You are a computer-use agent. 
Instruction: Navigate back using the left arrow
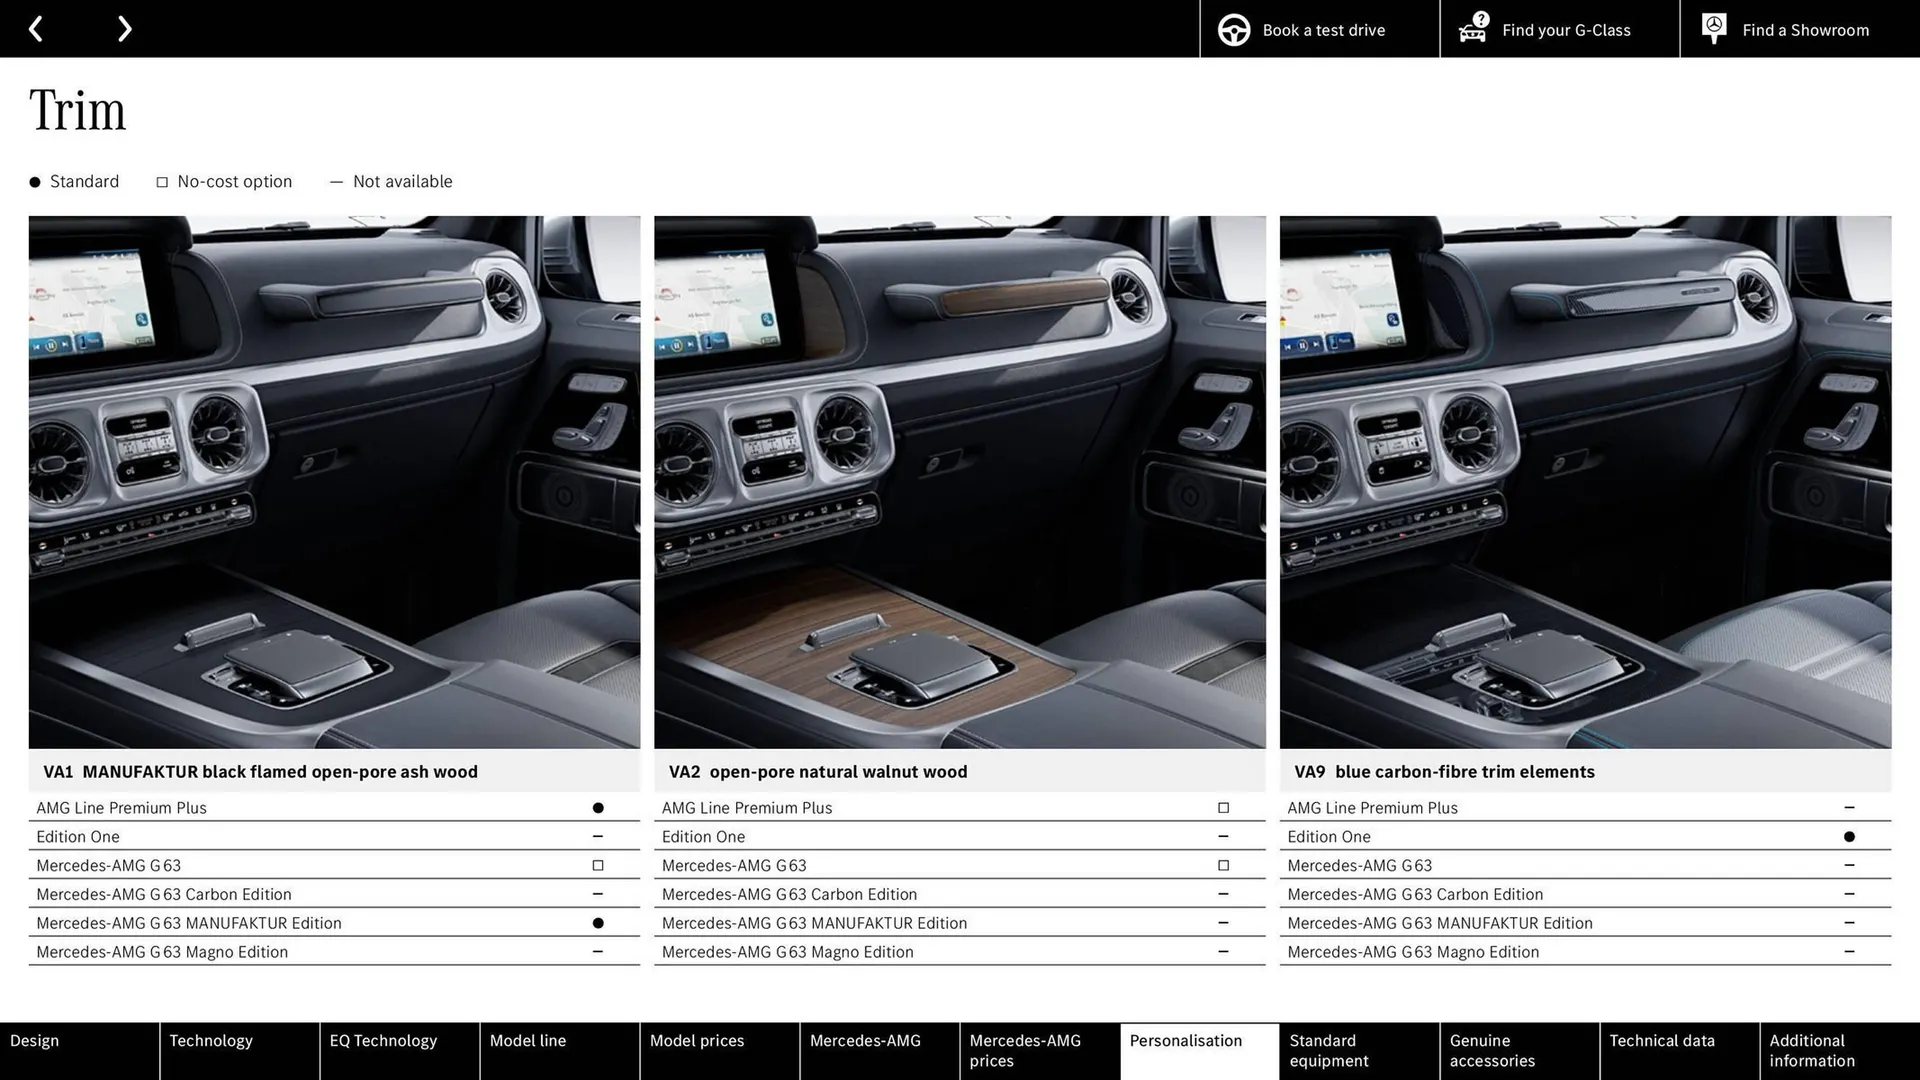[36, 28]
